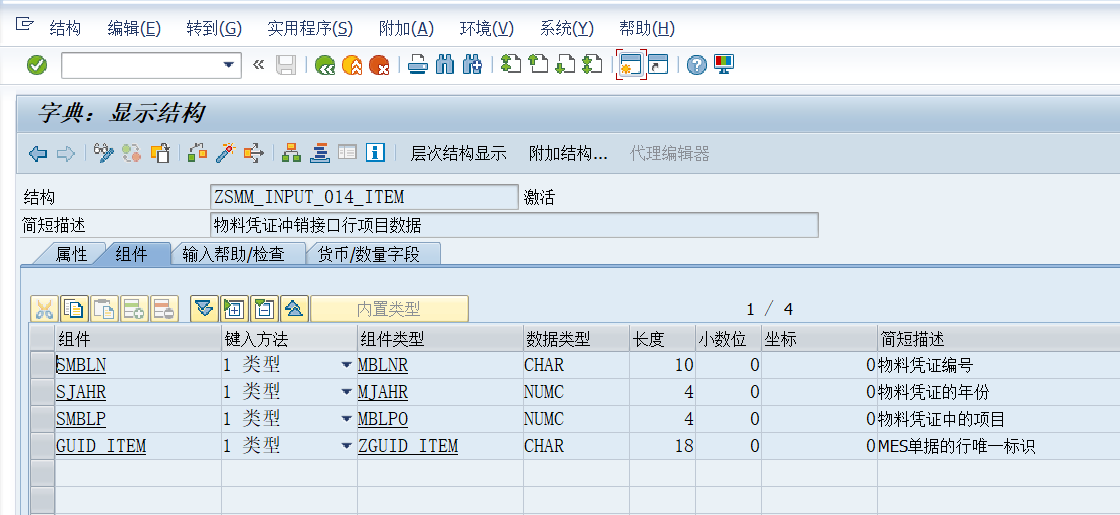Click the forward arrow in application toolbar

pos(65,153)
